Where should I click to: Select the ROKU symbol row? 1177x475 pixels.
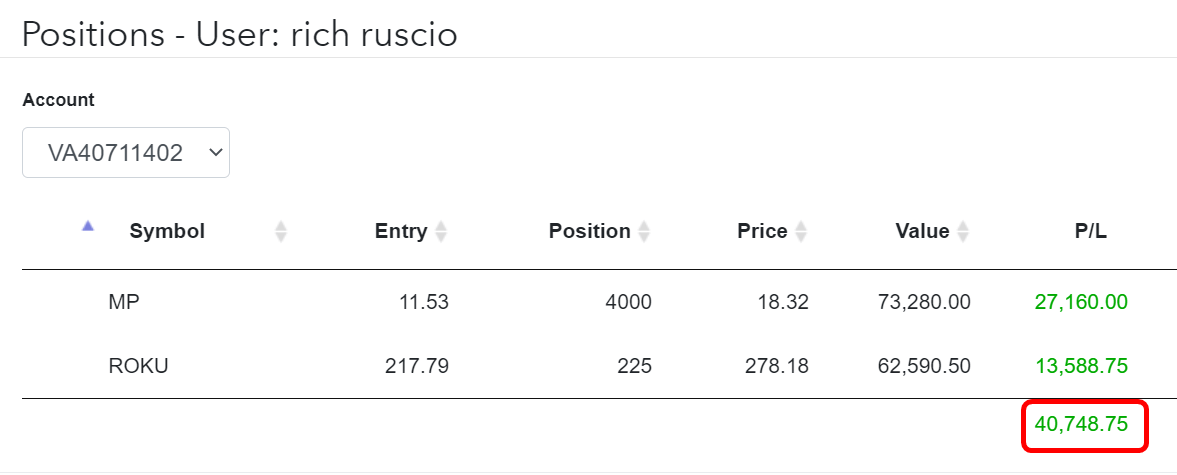[x=138, y=366]
